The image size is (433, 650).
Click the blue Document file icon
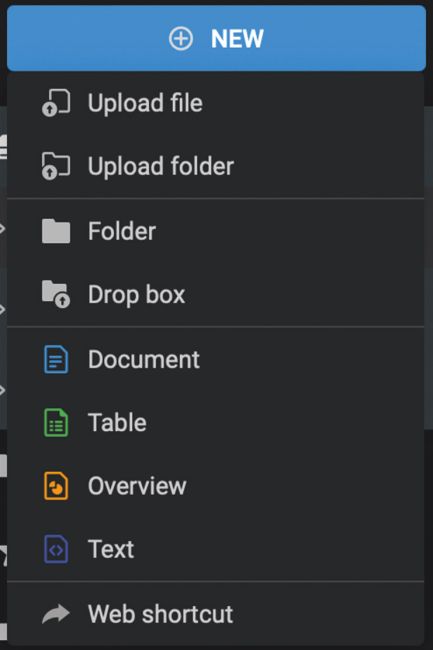56,359
